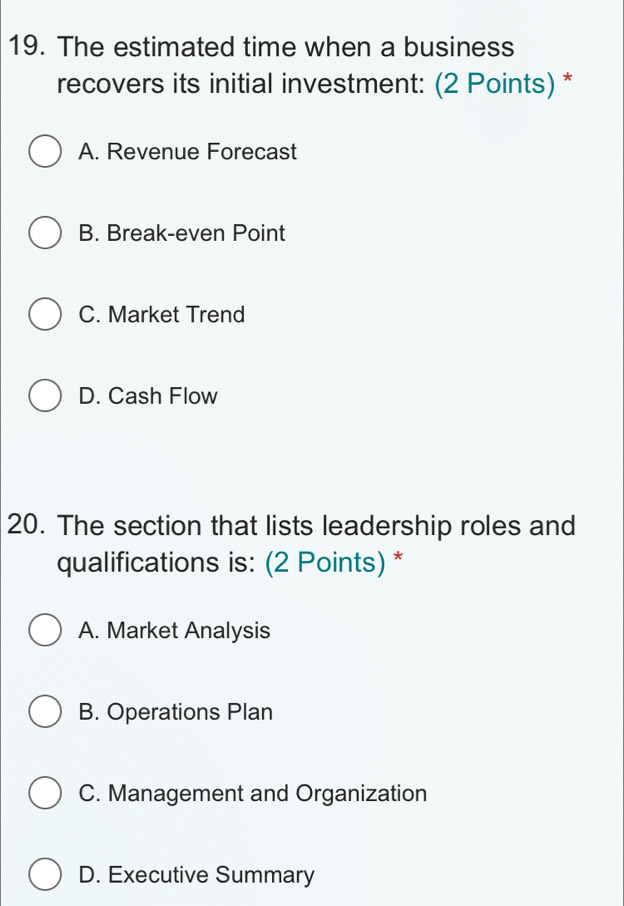Click question 19 heading about initial investment

coord(291,65)
